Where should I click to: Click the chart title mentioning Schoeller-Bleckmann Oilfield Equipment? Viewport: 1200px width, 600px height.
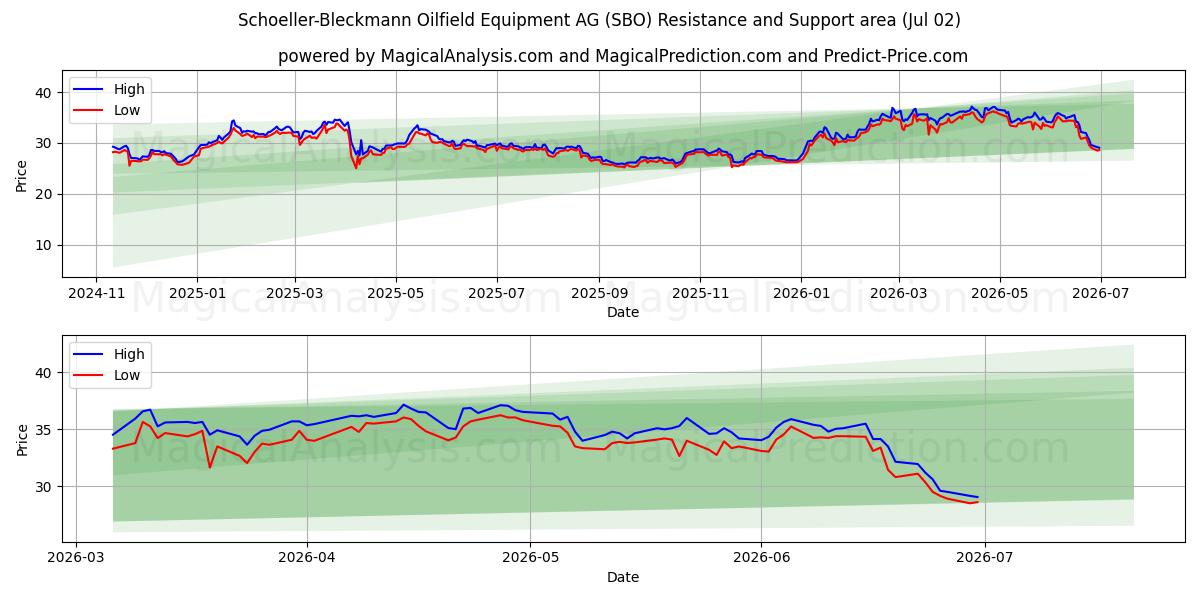point(600,20)
